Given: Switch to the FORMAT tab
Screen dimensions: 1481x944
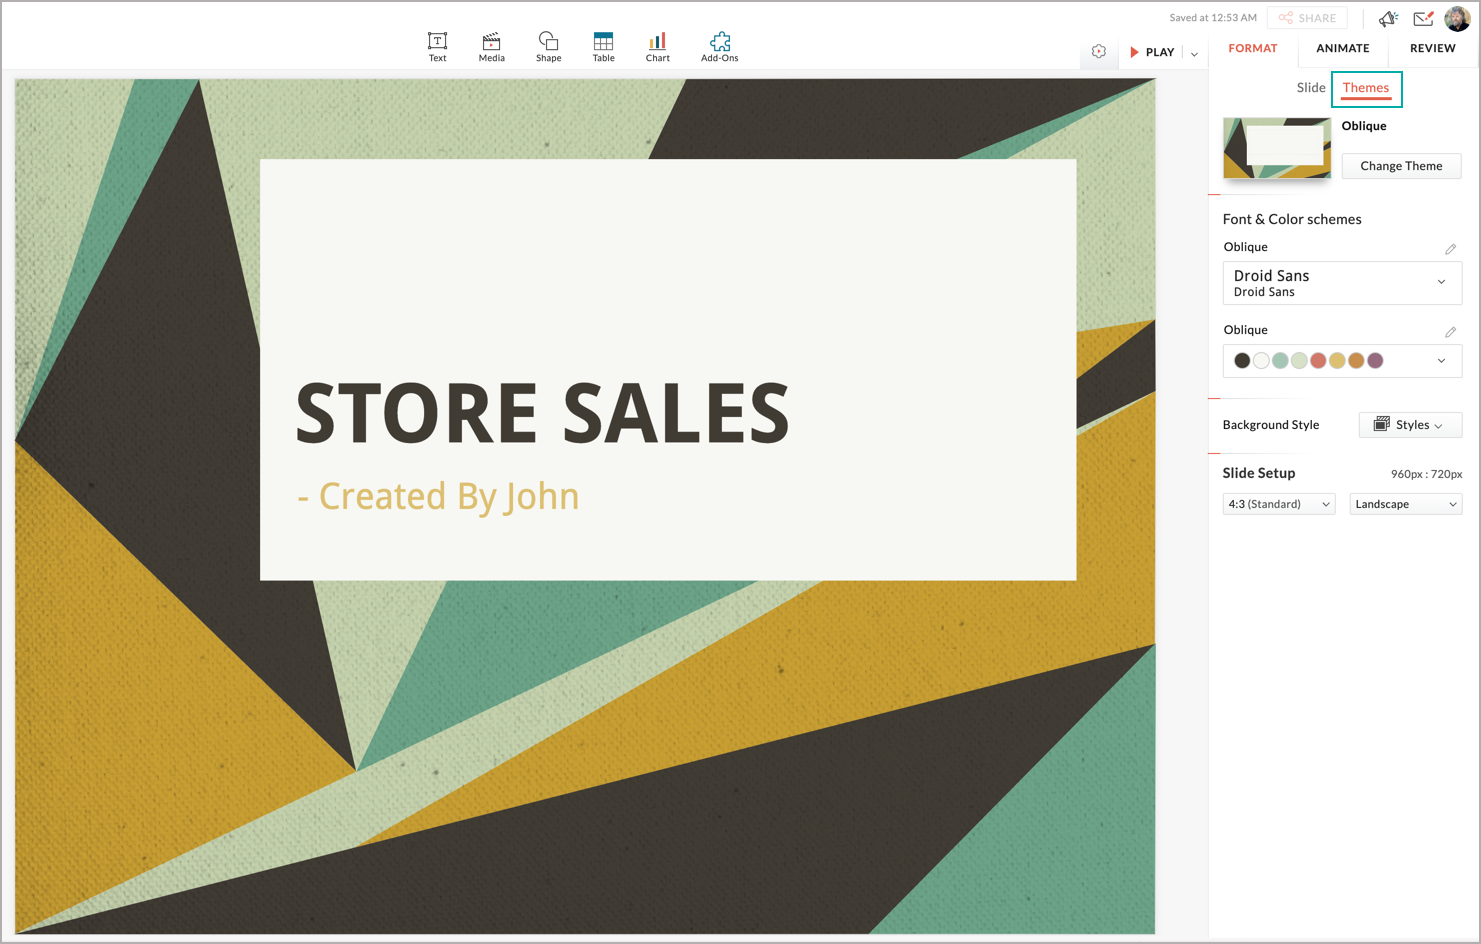Looking at the screenshot, I should (x=1252, y=48).
